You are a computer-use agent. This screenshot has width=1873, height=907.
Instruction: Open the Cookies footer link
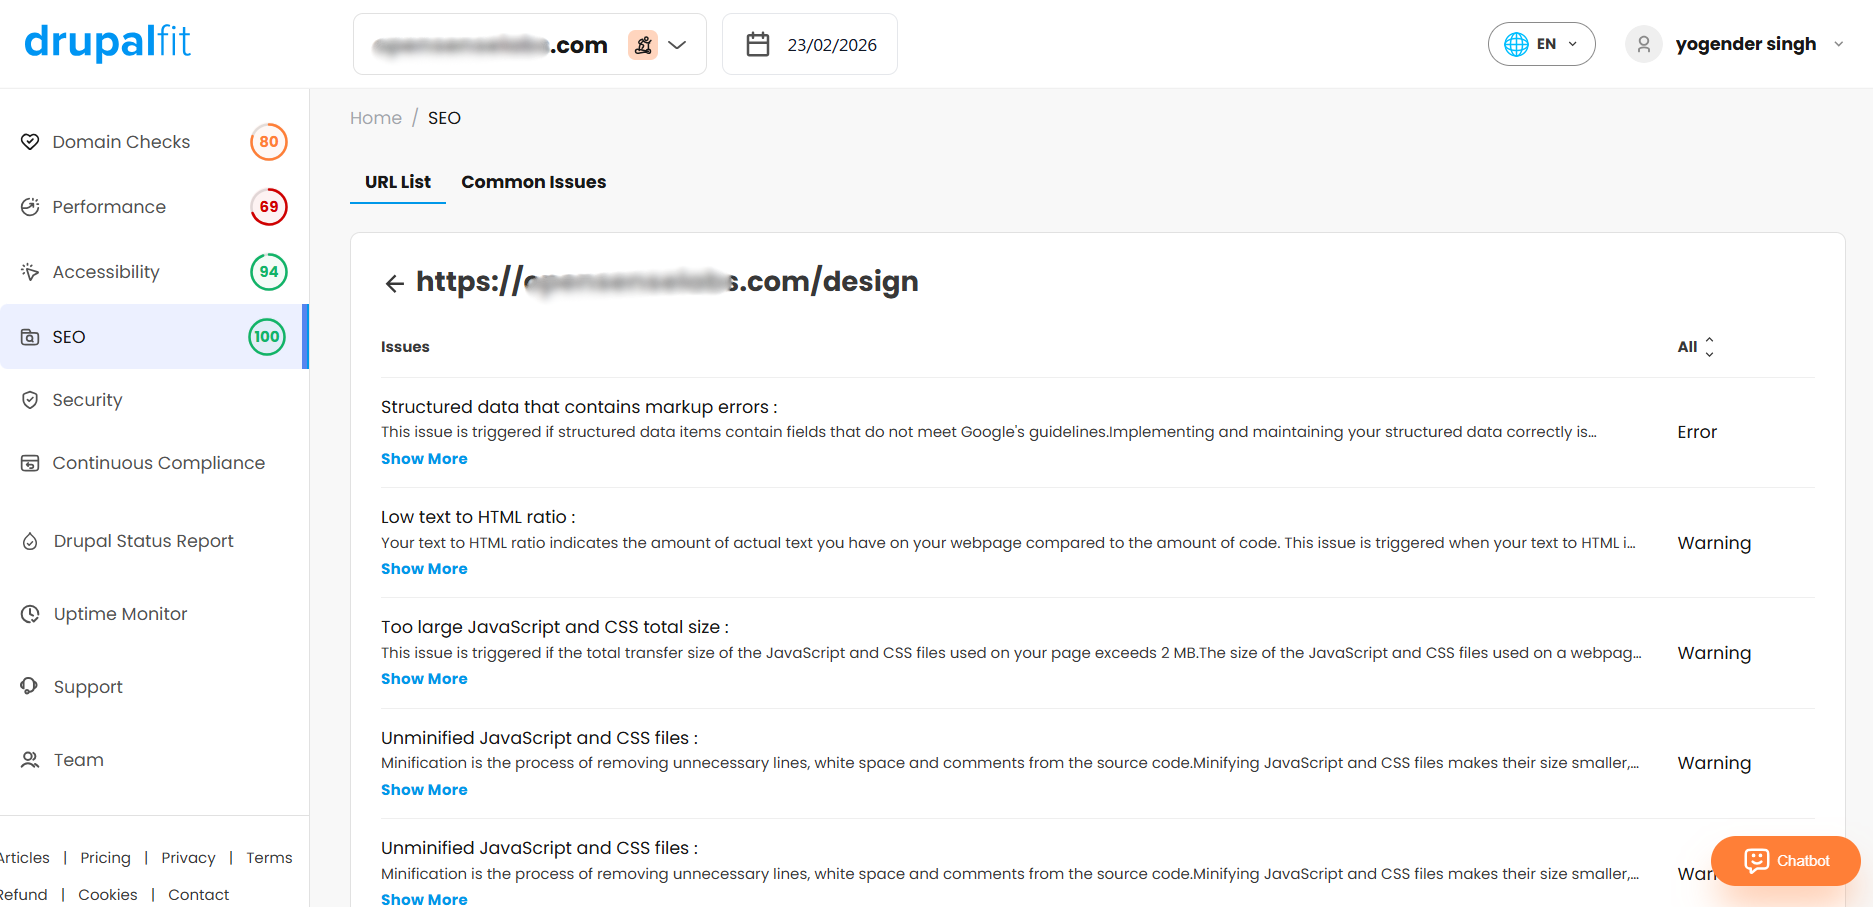(x=108, y=895)
